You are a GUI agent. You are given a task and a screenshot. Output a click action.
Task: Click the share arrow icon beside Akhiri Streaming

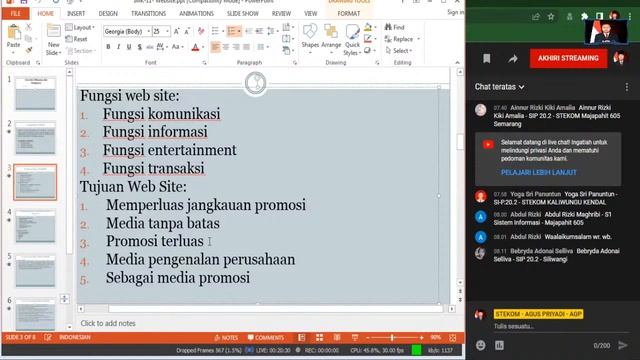[513, 59]
